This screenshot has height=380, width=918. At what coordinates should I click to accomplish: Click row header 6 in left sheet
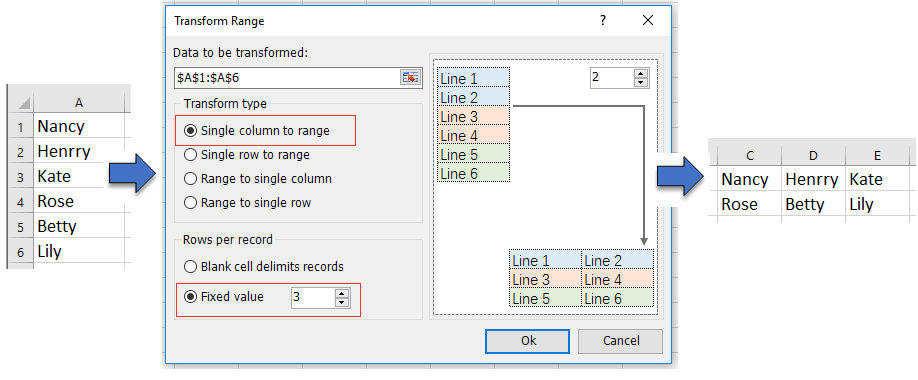pyautogui.click(x=21, y=252)
